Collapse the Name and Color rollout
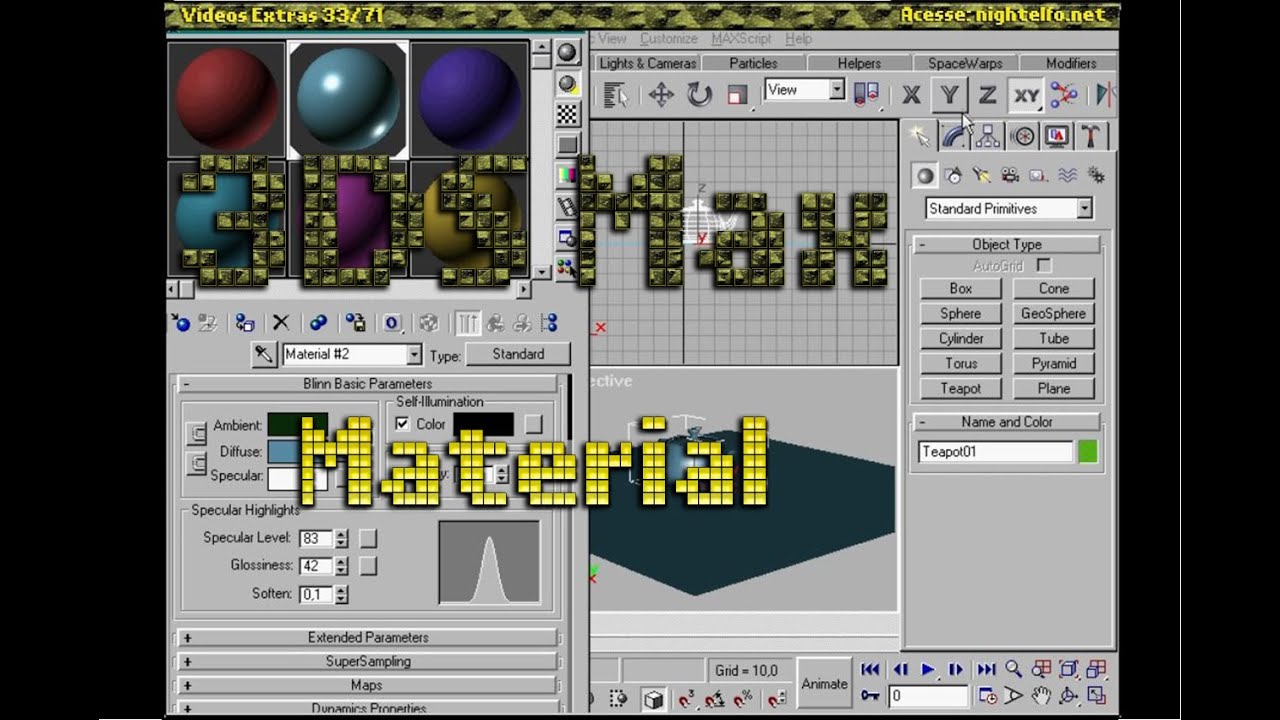The width and height of the screenshot is (1280, 720). click(x=1006, y=422)
